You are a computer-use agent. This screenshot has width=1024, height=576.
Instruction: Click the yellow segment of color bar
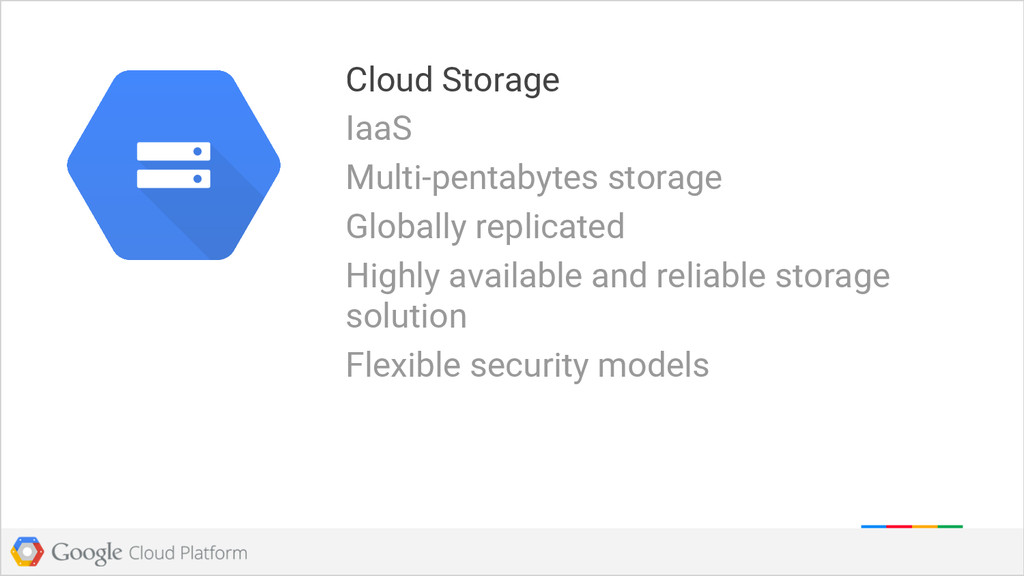click(925, 526)
